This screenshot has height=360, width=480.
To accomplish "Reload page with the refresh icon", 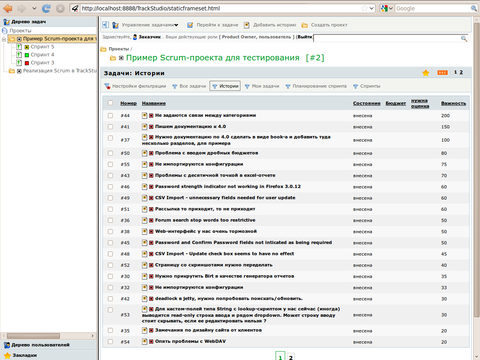I will [x=46, y=8].
